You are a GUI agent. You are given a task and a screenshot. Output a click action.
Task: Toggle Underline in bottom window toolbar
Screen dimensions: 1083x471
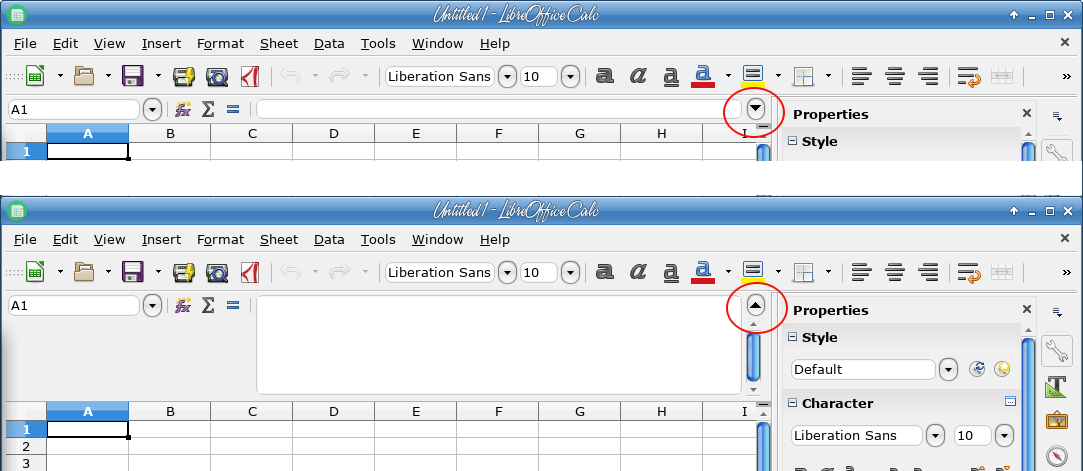671,273
